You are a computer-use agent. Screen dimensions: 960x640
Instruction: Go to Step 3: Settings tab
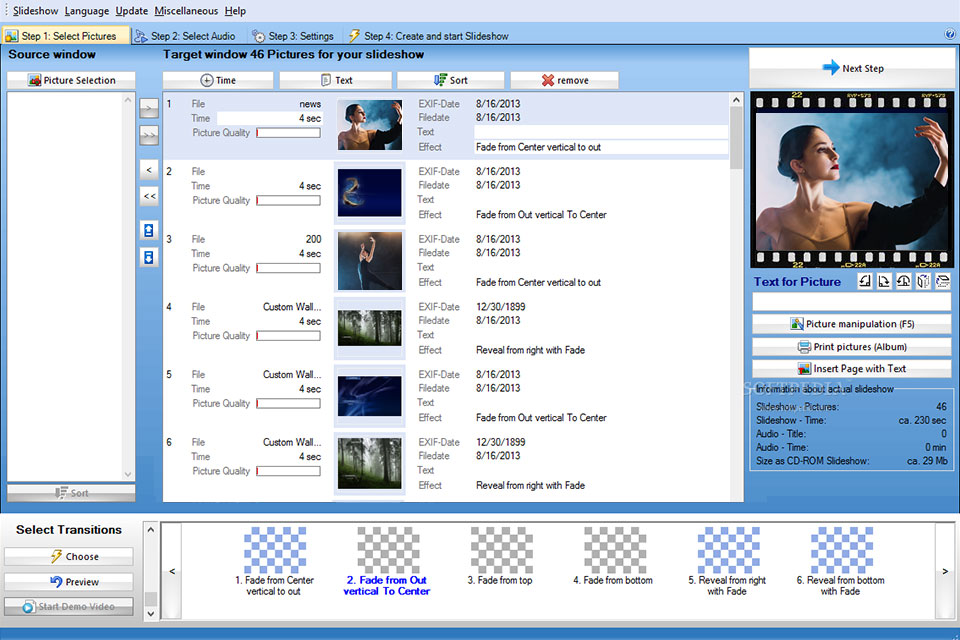tap(293, 36)
